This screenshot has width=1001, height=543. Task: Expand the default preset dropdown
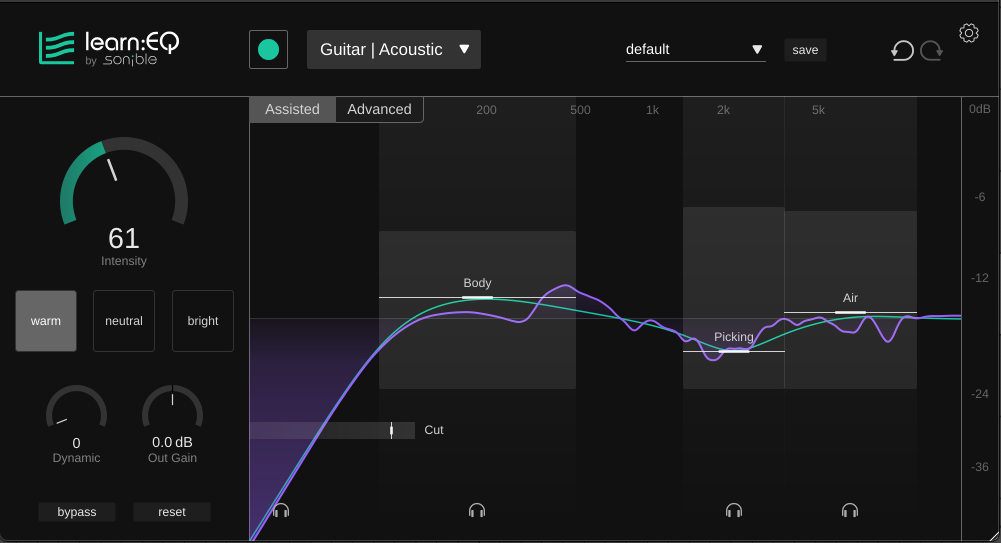695,49
